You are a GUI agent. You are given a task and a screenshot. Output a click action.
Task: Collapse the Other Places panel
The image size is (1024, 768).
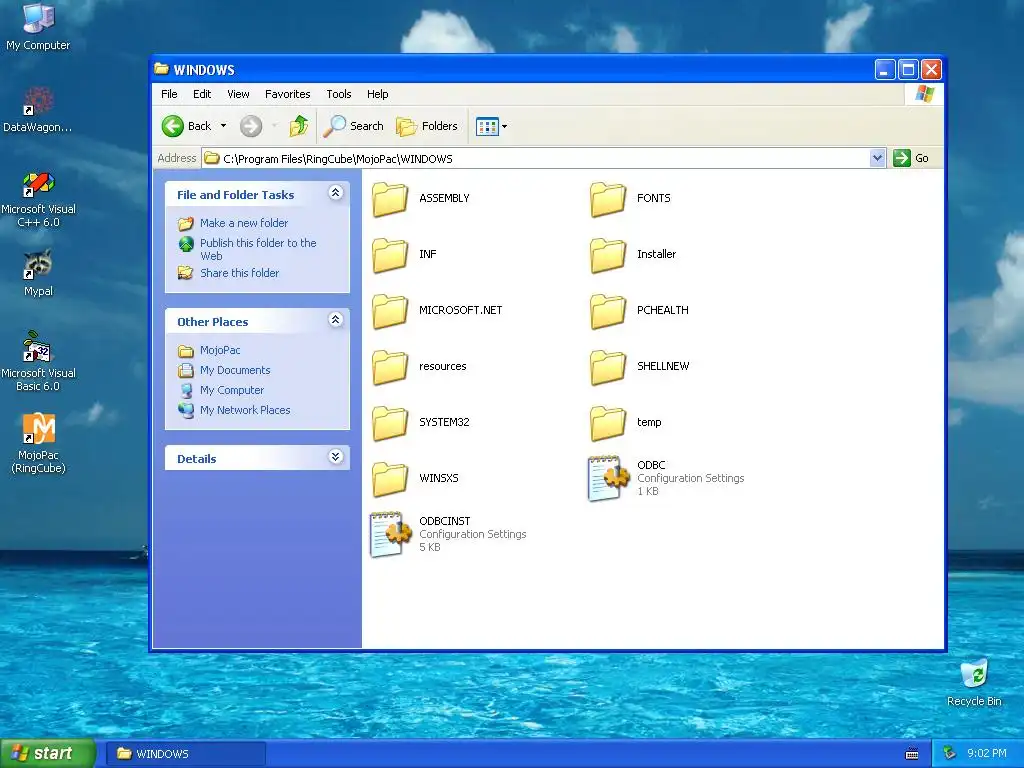point(336,319)
